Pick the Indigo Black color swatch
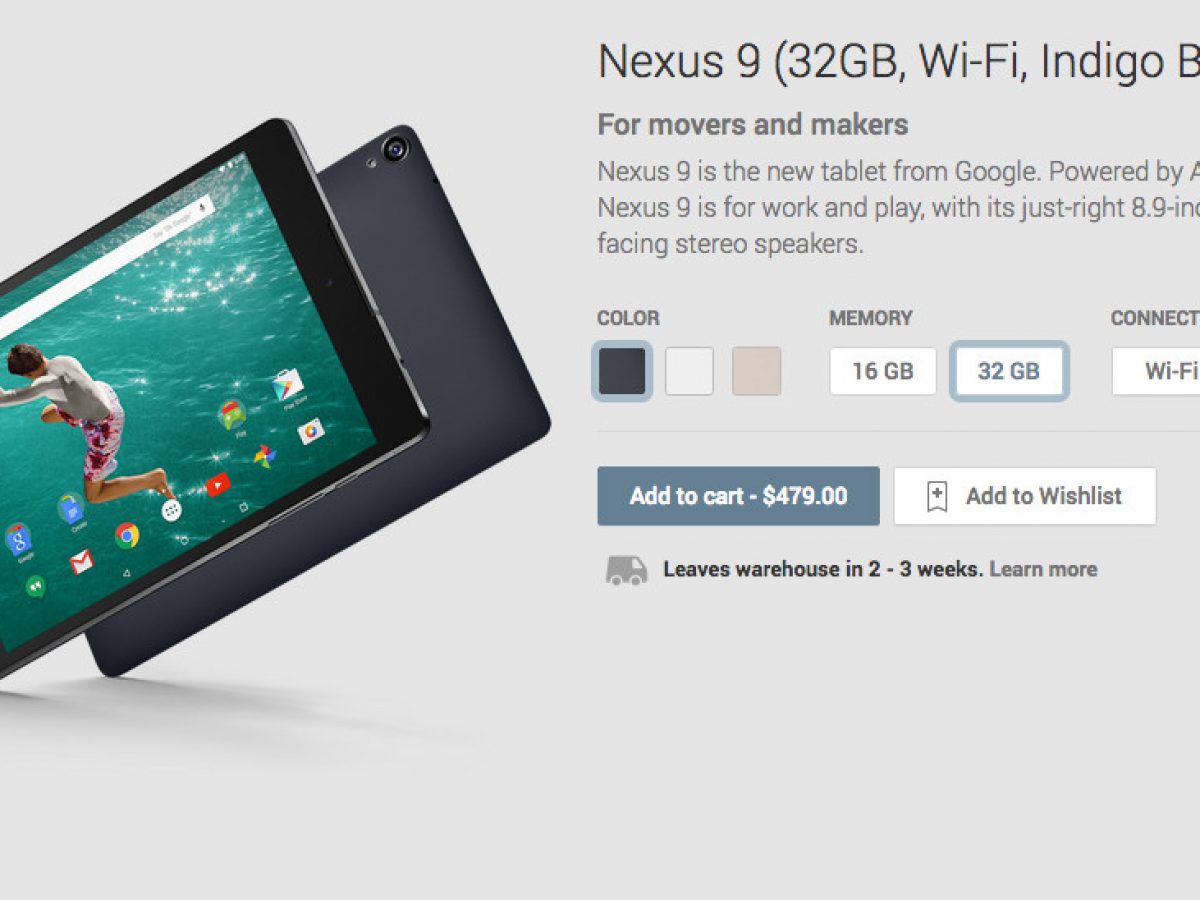The width and height of the screenshot is (1200, 900). click(623, 371)
